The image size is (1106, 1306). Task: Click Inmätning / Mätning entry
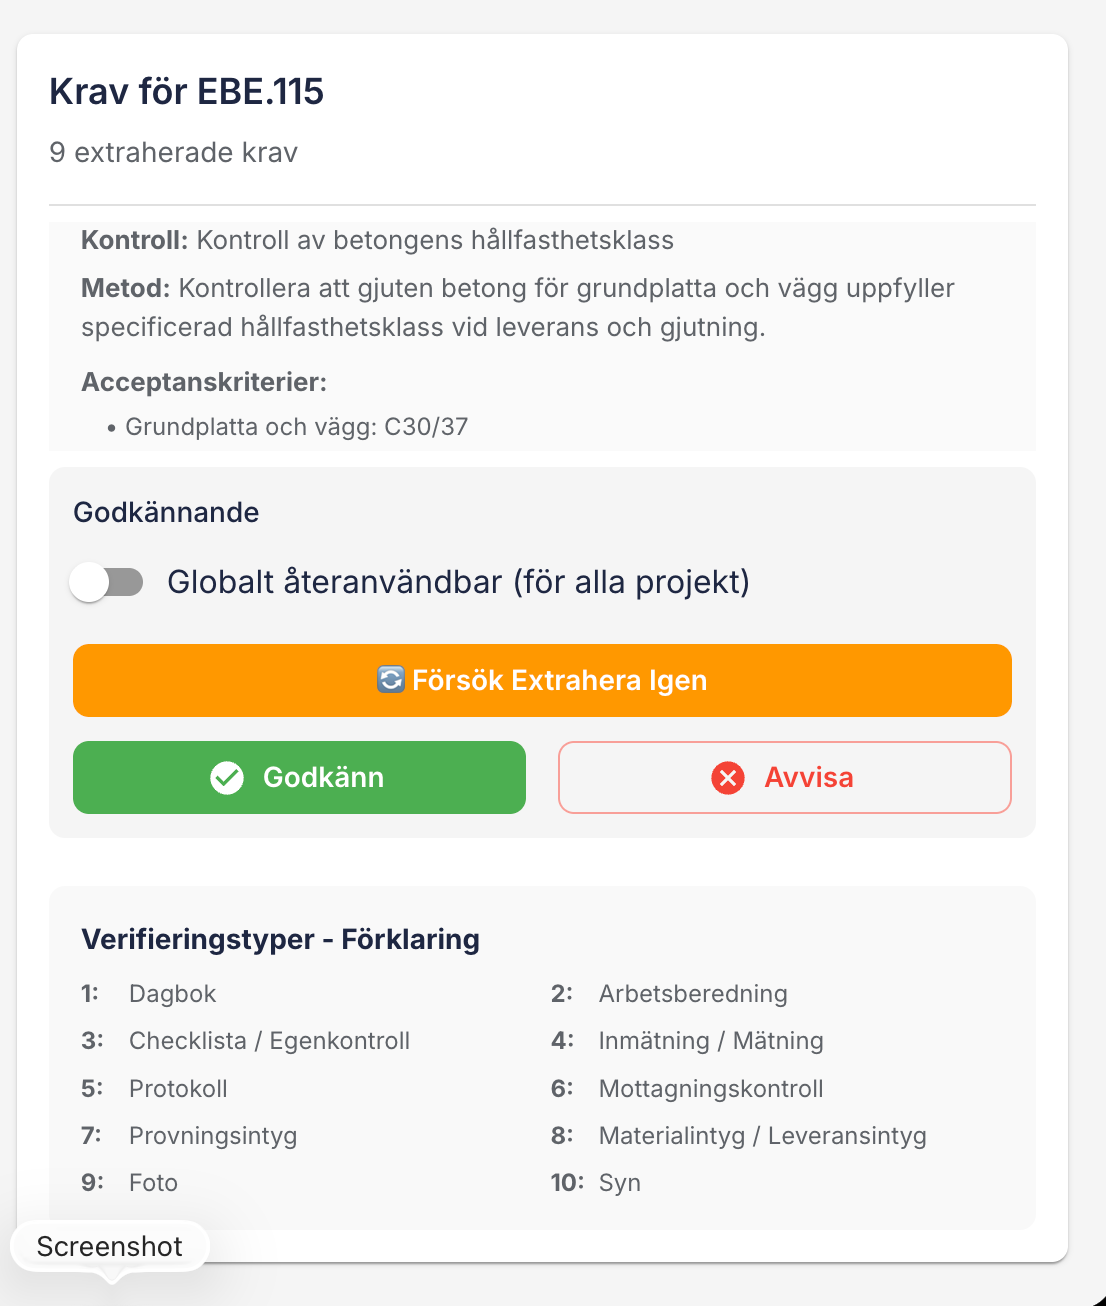pos(711,1041)
